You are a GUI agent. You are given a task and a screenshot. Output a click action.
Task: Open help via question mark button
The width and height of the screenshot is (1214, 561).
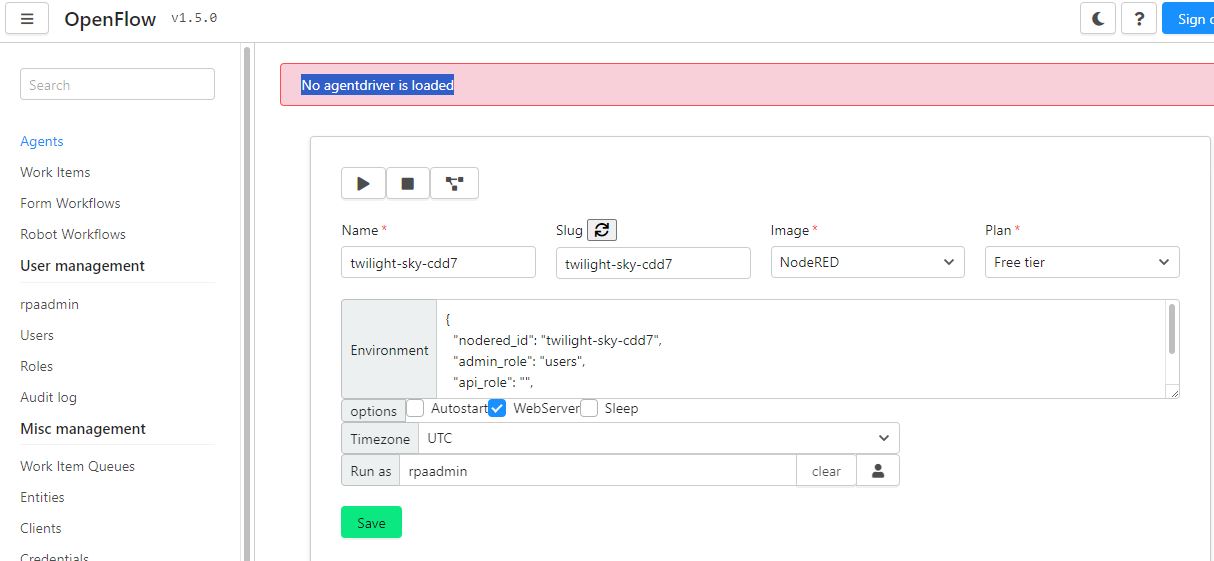coord(1139,18)
